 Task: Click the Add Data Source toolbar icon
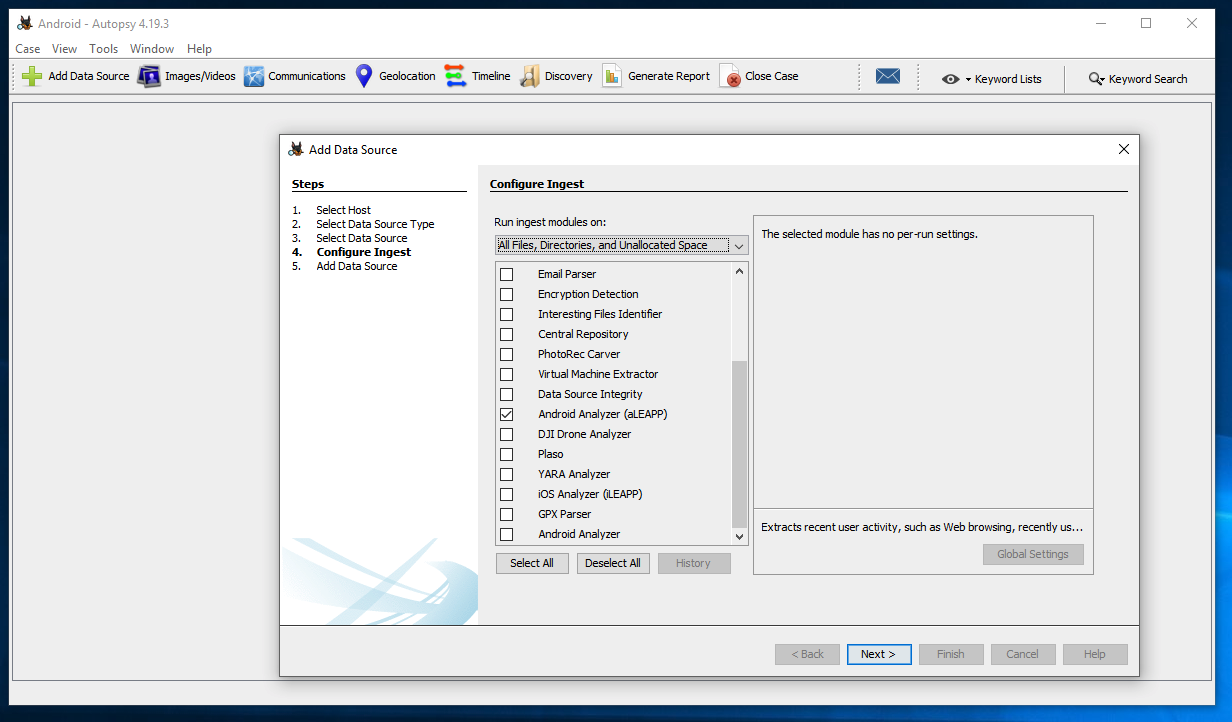tap(33, 76)
